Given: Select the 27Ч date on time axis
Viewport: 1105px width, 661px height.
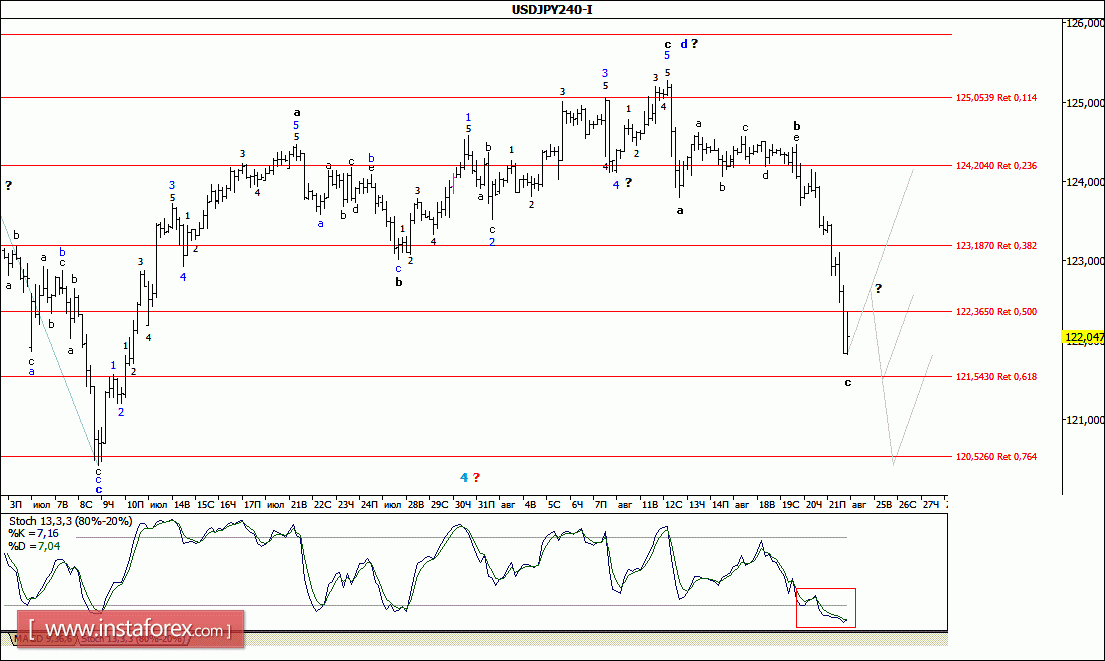Looking at the screenshot, I should 930,505.
